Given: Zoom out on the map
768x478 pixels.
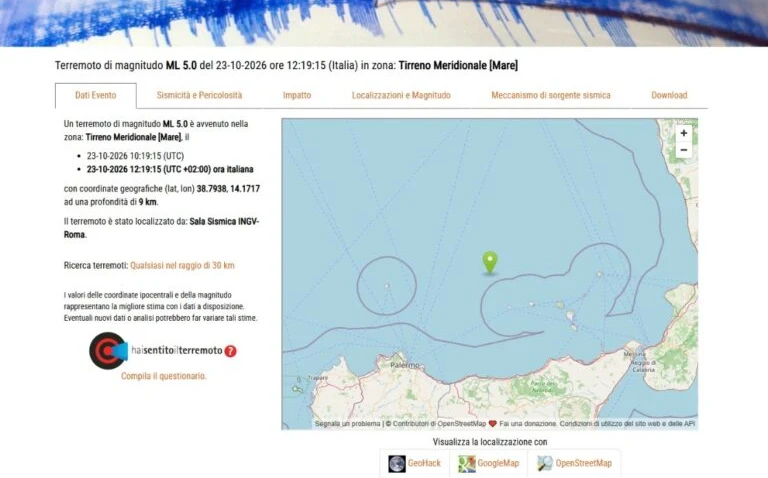Looking at the screenshot, I should [x=684, y=150].
